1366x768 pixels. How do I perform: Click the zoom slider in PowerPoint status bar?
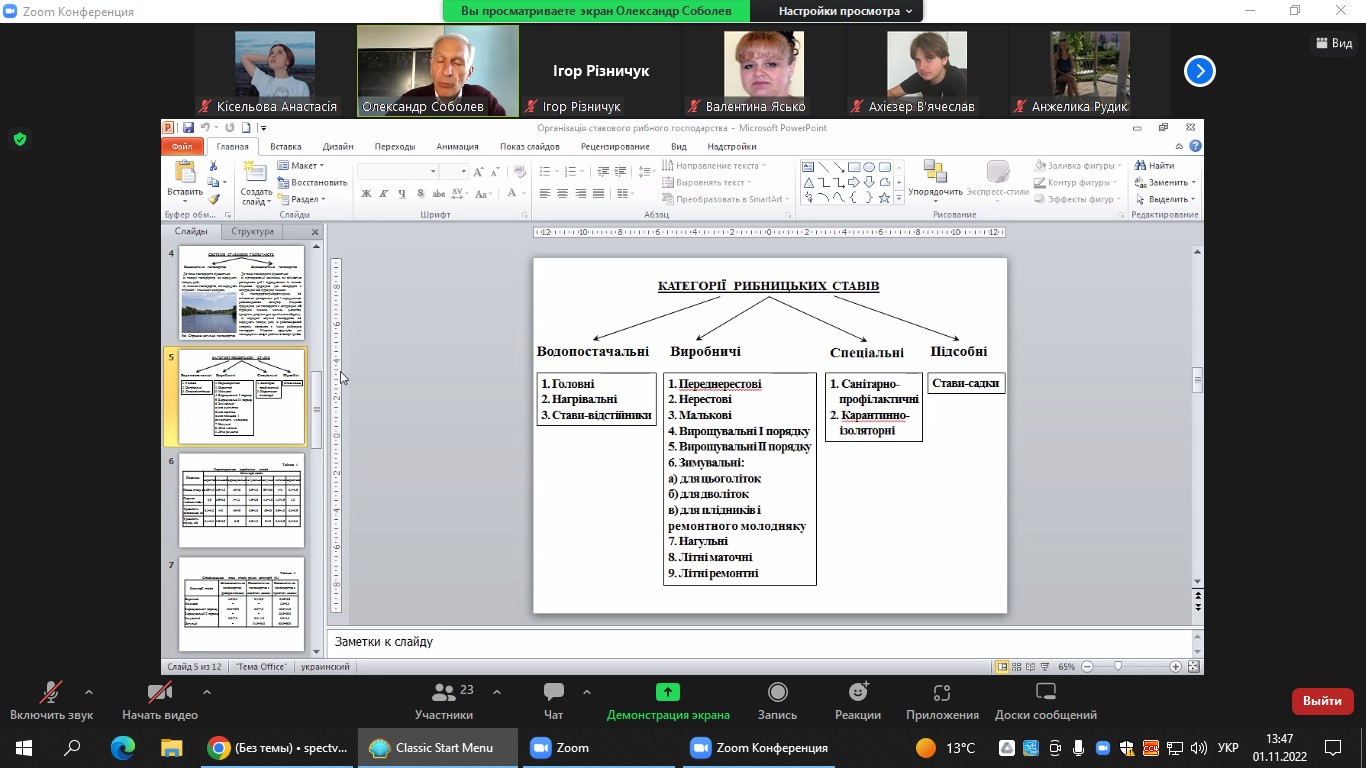coord(1118,667)
